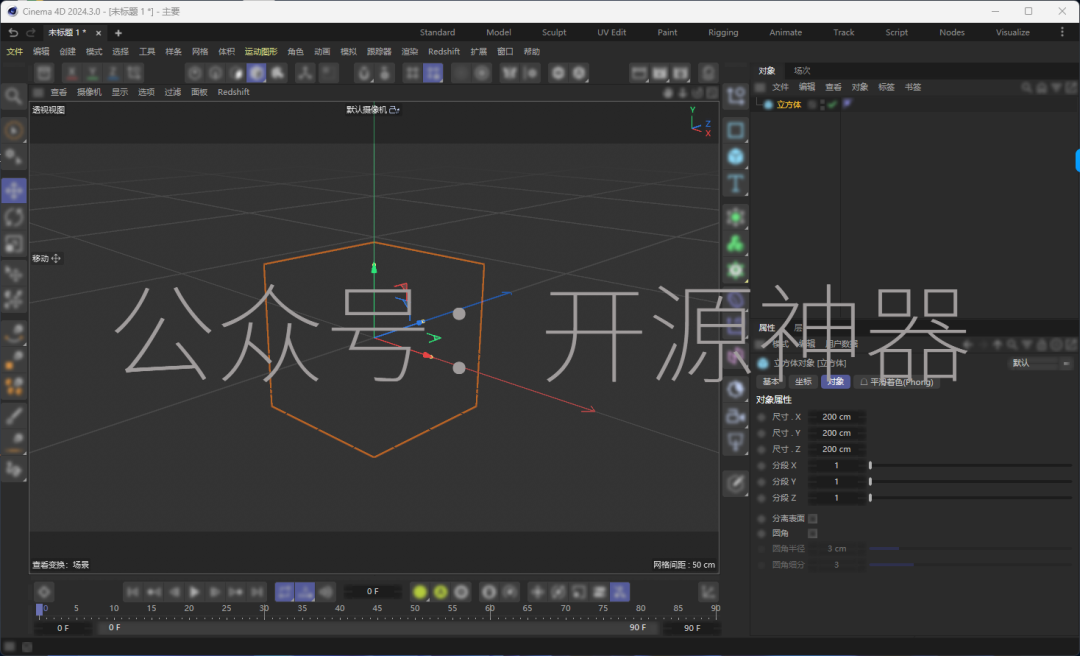Open the 摄像机 menu in the viewport bar
Viewport: 1080px width, 656px height.
(x=90, y=92)
